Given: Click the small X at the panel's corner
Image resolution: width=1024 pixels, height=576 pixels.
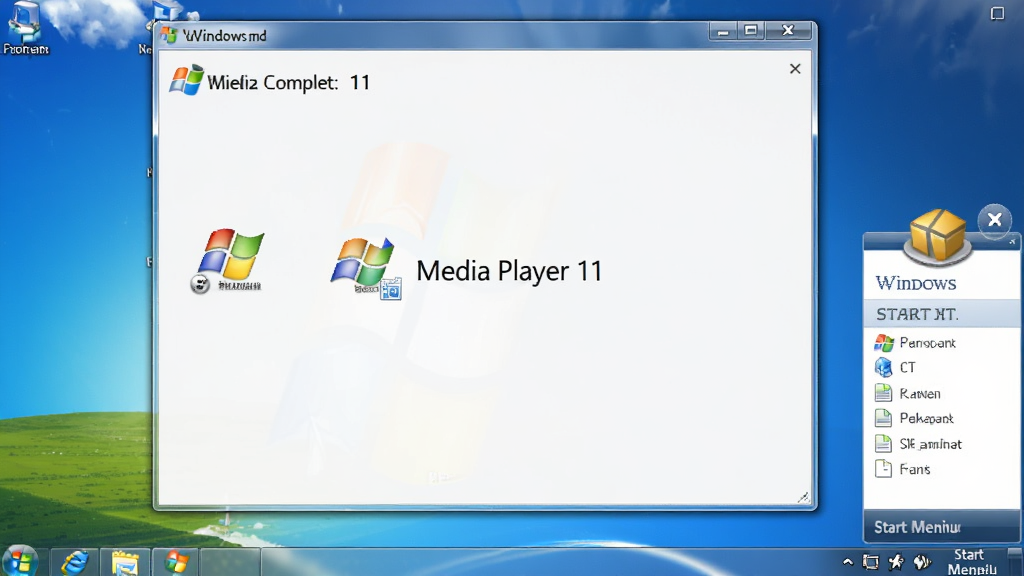Looking at the screenshot, I should click(1012, 242).
